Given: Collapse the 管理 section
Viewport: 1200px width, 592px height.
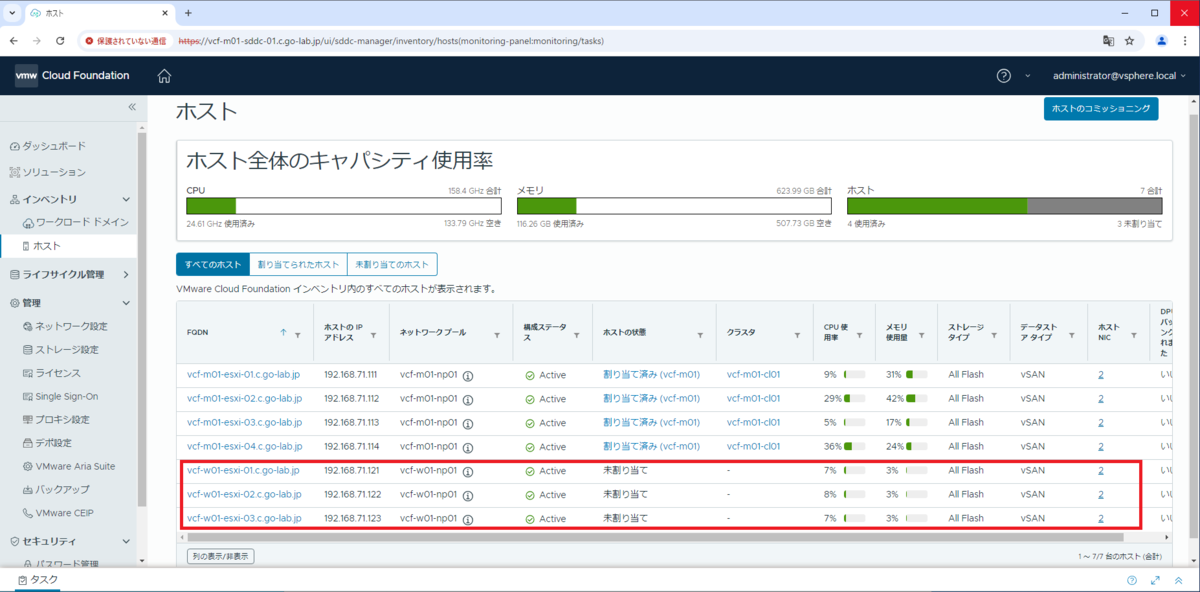Looking at the screenshot, I should coord(126,302).
